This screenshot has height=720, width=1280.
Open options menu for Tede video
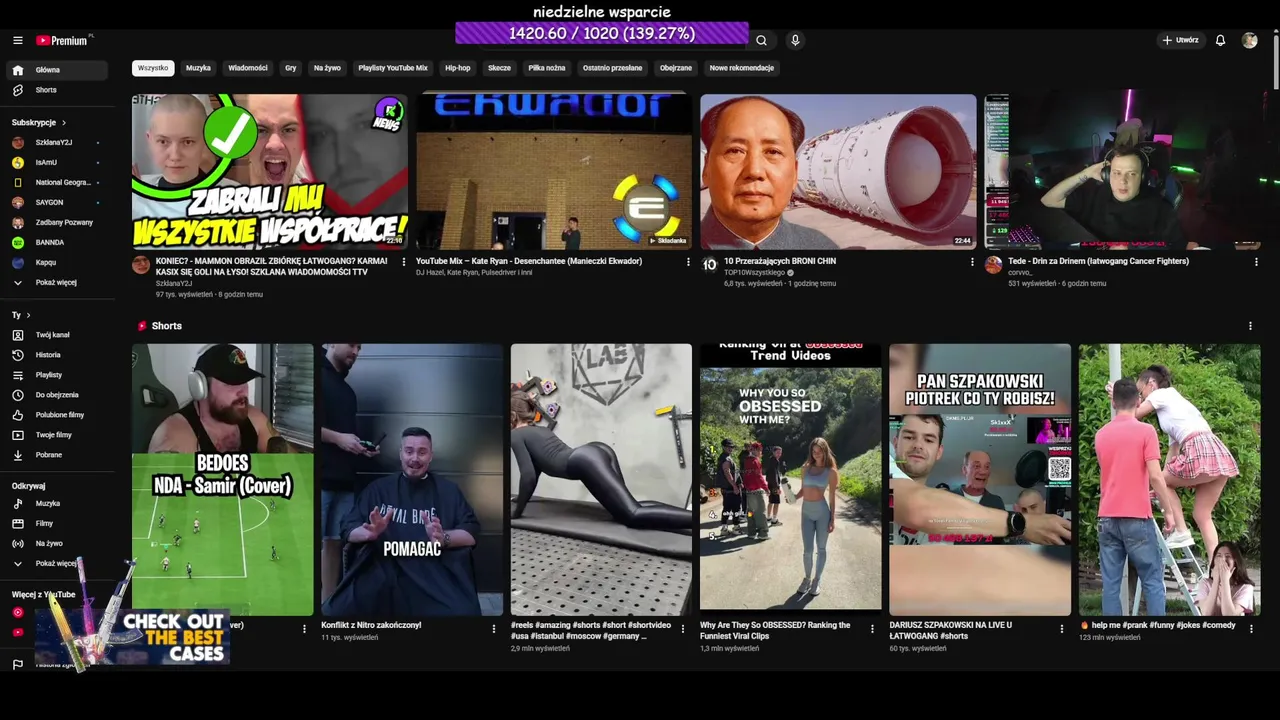(1256, 262)
